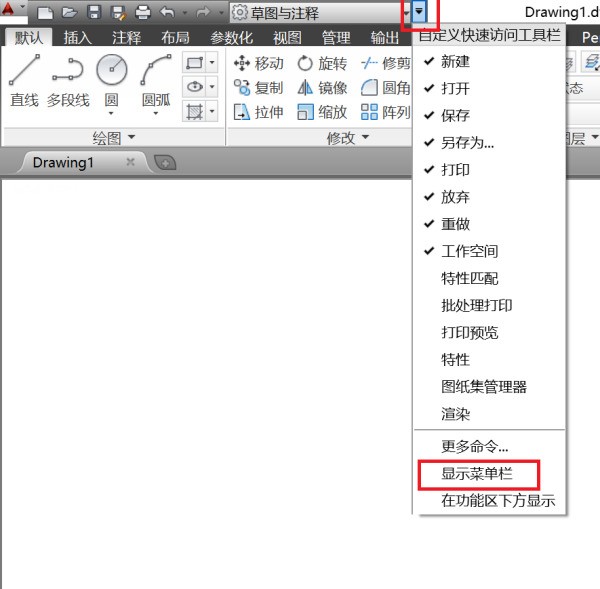Select the 圆角 (Fillet) tool
This screenshot has height=589, width=600.
pyautogui.click(x=386, y=88)
